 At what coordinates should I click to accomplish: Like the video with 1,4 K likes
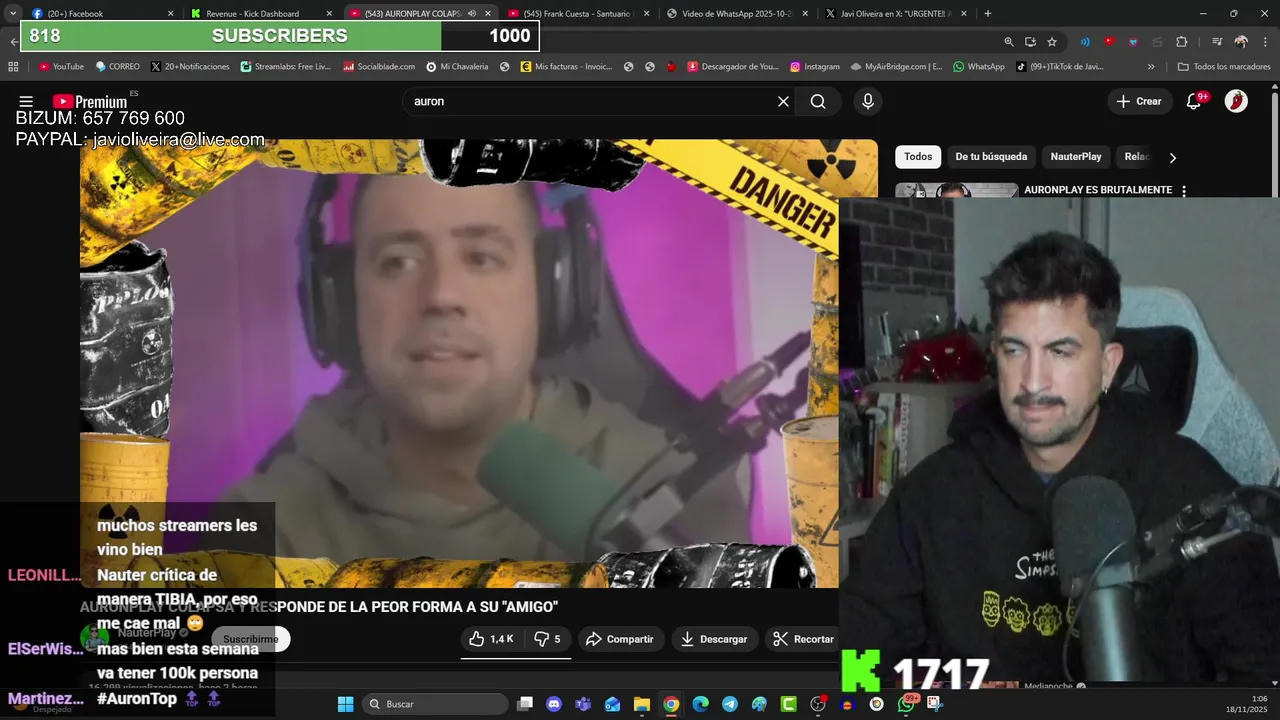pyautogui.click(x=491, y=639)
